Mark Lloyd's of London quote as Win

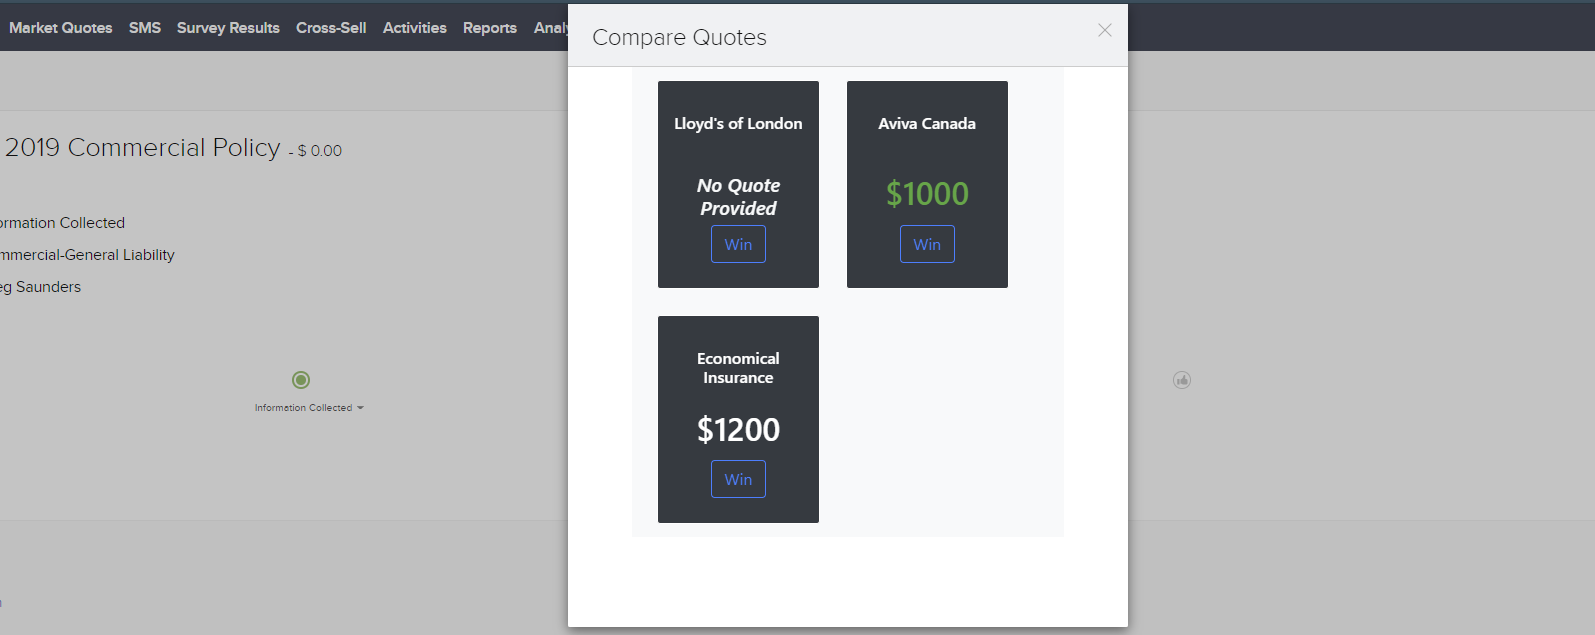pos(738,244)
